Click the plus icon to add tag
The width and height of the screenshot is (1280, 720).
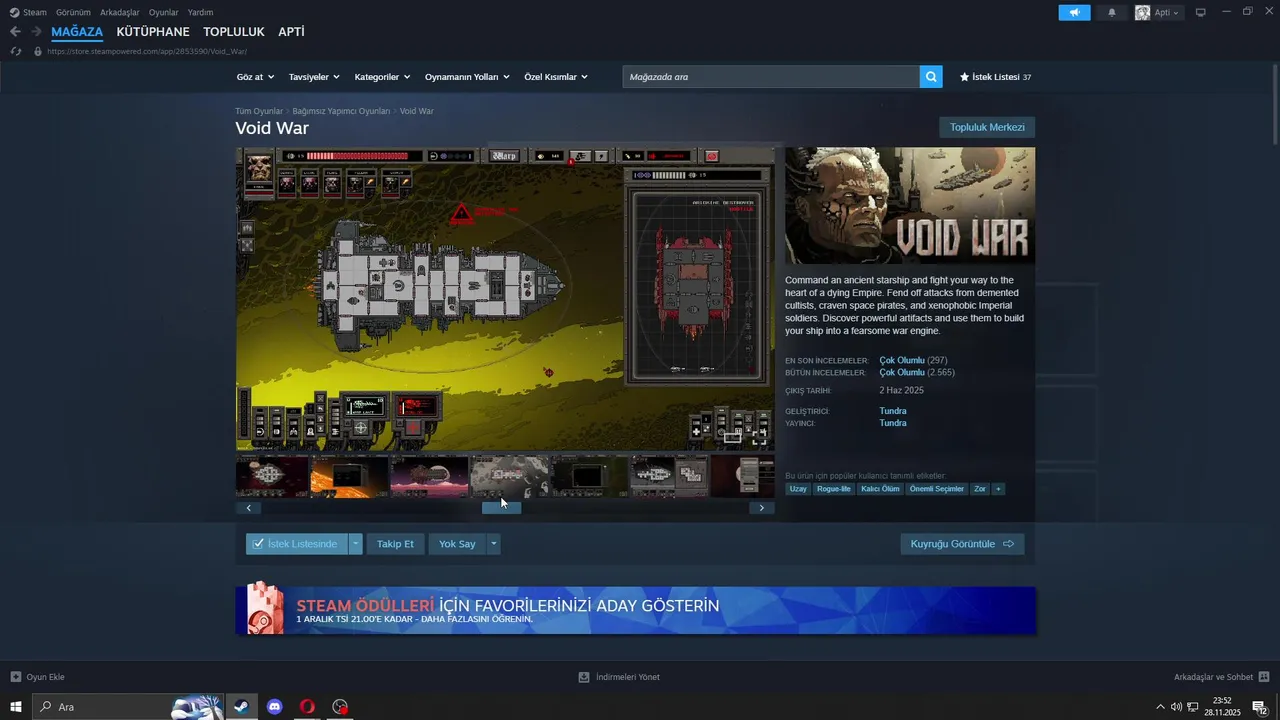[x=998, y=489]
